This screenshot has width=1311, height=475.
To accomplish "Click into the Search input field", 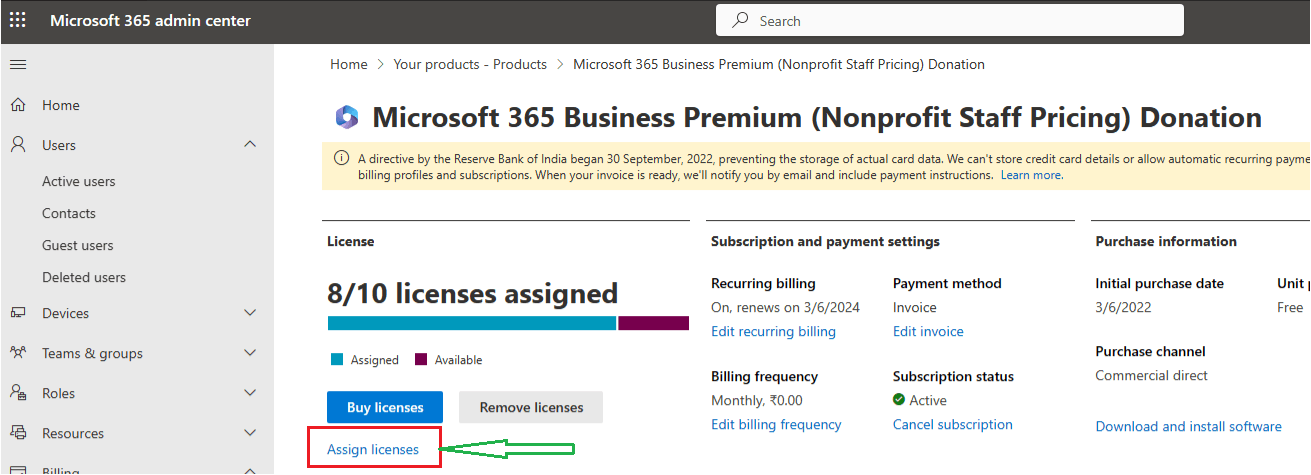I will point(950,20).
